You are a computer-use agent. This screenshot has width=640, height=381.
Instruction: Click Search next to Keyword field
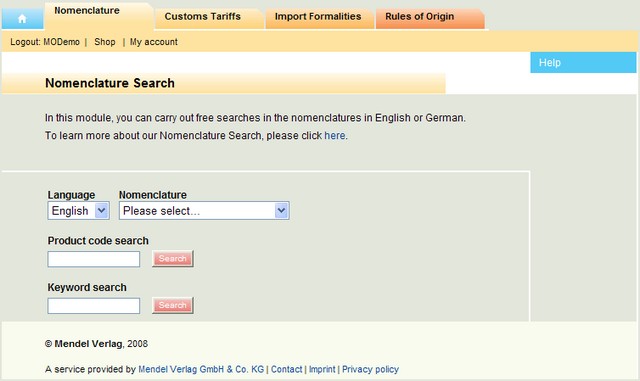tap(173, 305)
